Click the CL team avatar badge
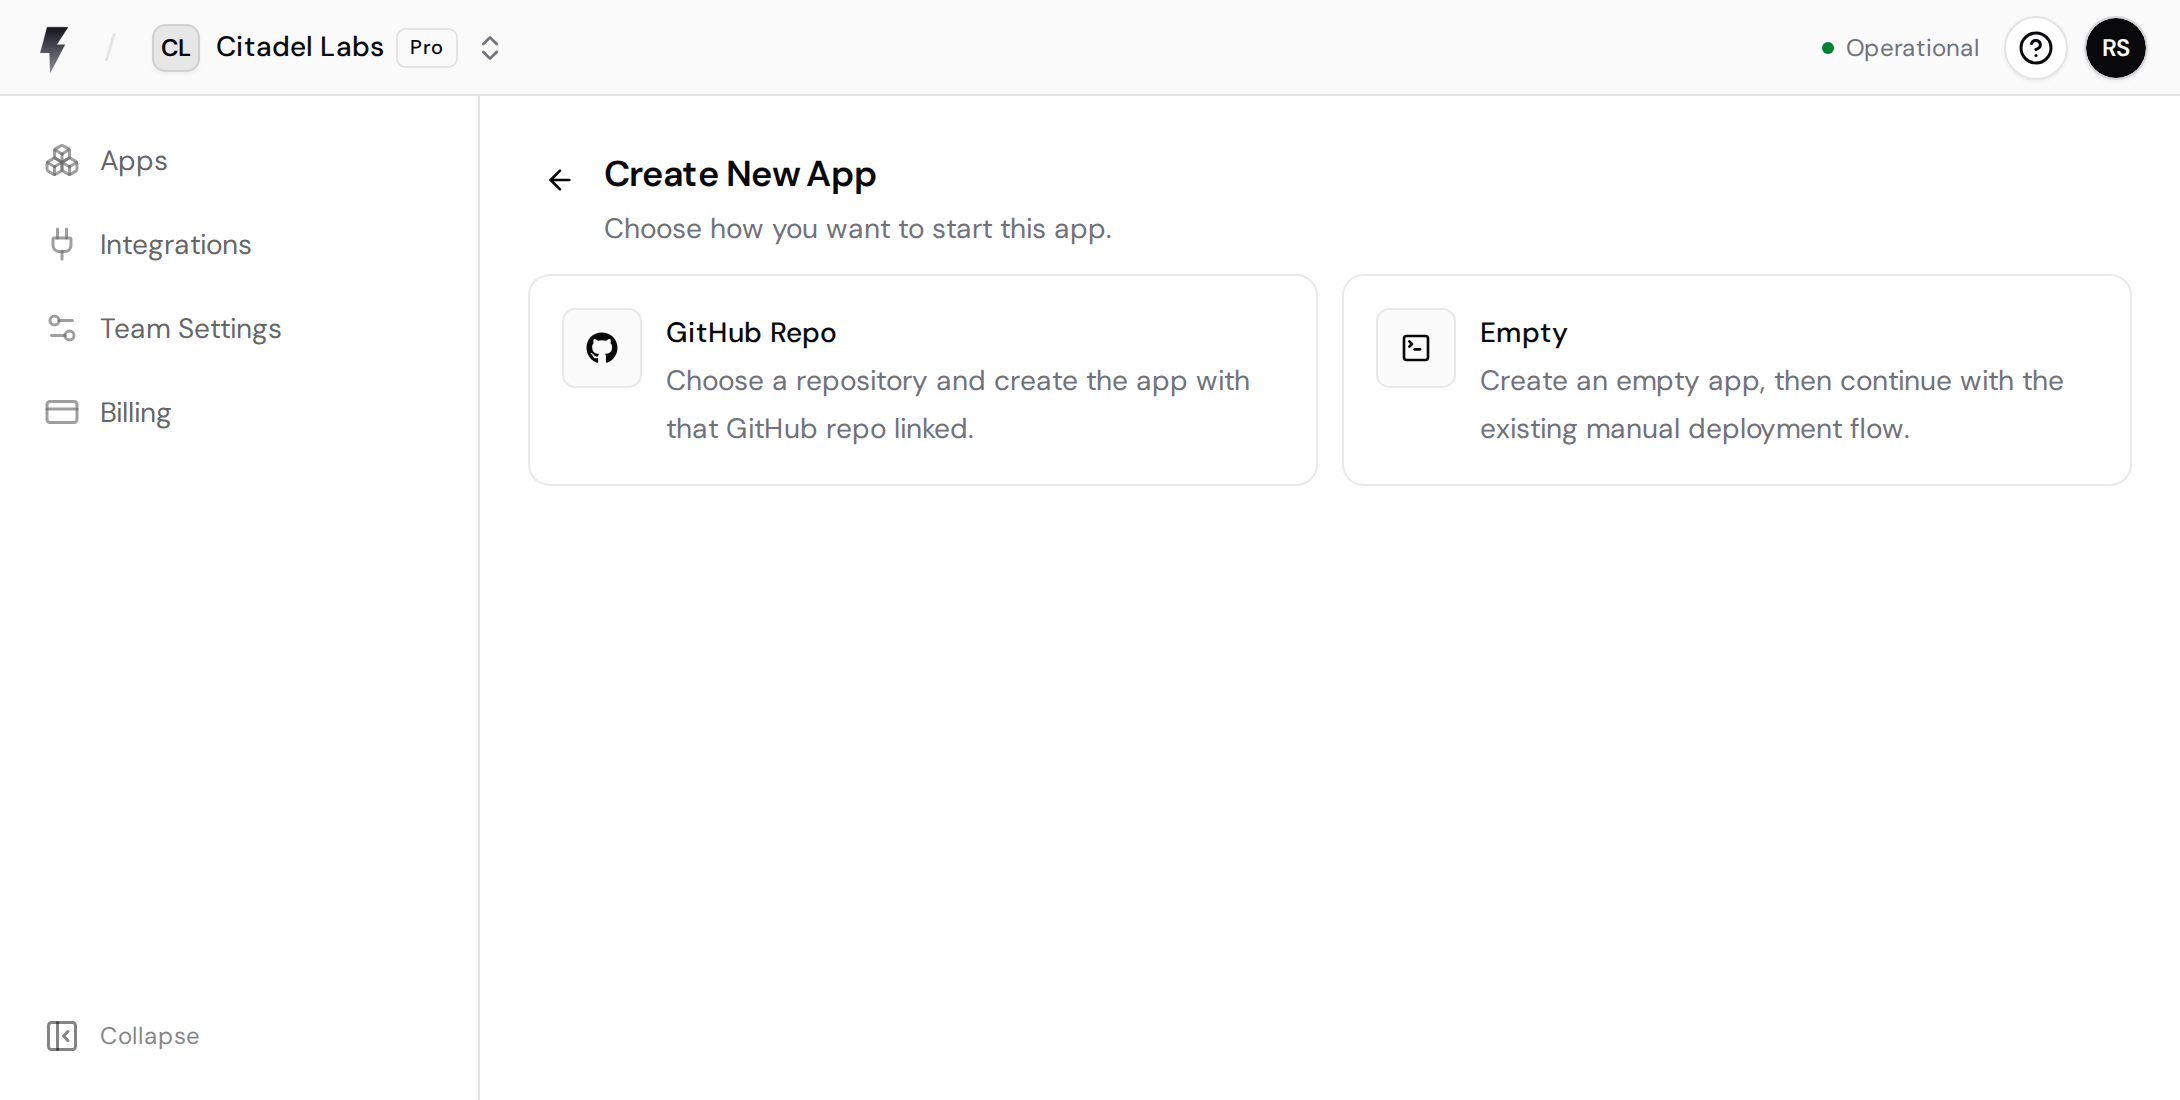 pos(176,48)
